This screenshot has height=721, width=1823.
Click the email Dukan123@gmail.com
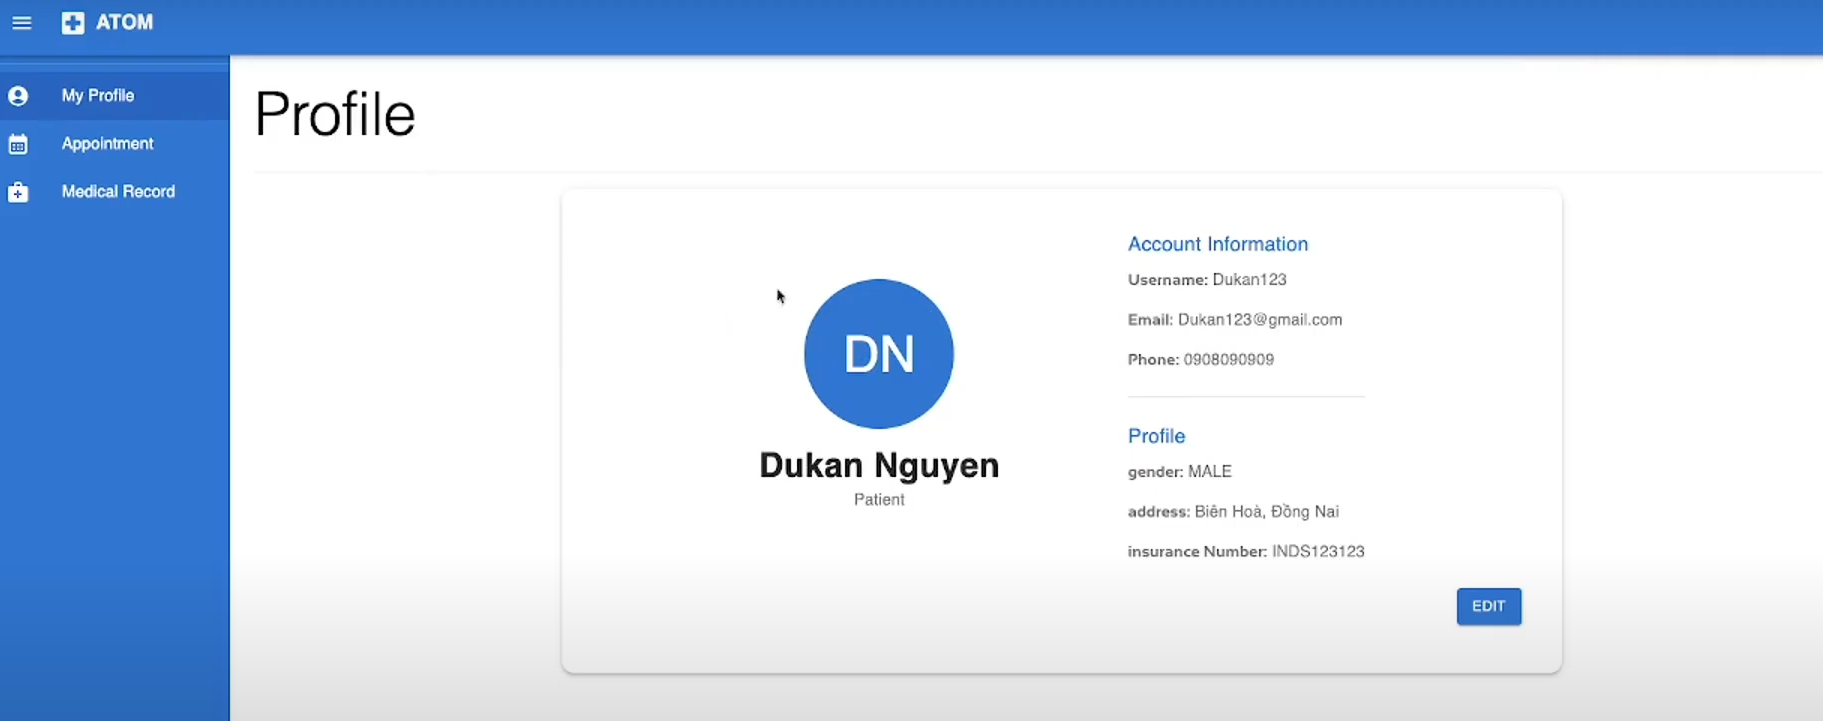point(1259,320)
